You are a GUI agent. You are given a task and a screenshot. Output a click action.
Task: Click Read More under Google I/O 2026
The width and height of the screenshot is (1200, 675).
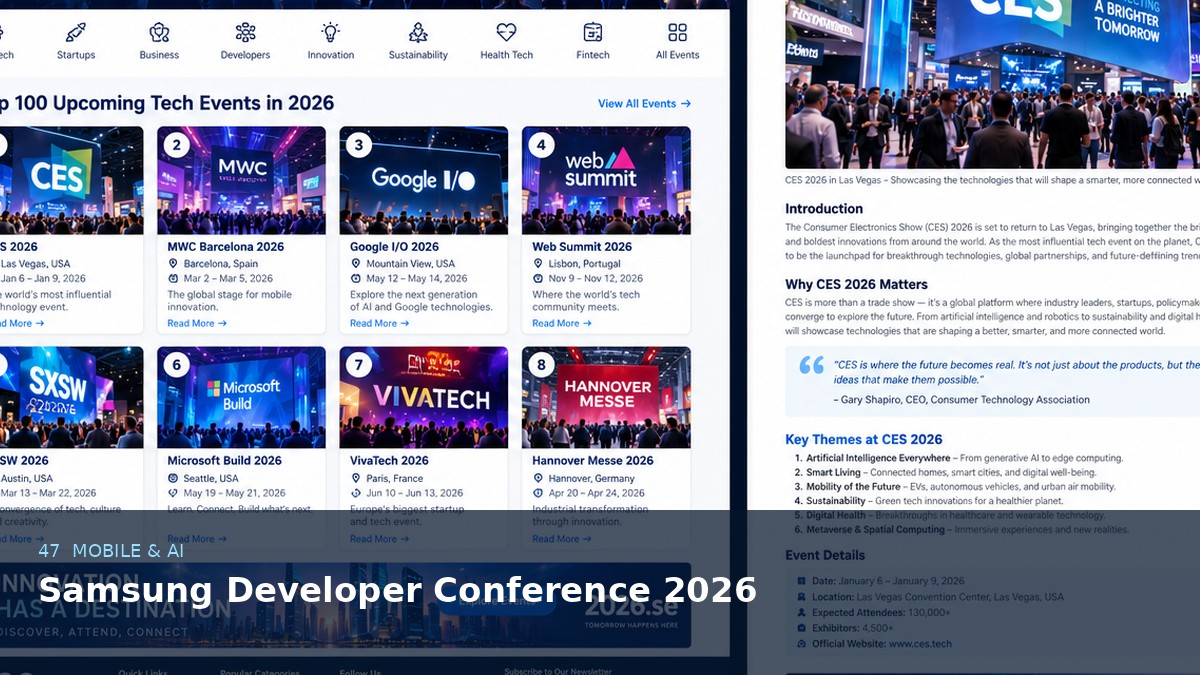(x=380, y=324)
